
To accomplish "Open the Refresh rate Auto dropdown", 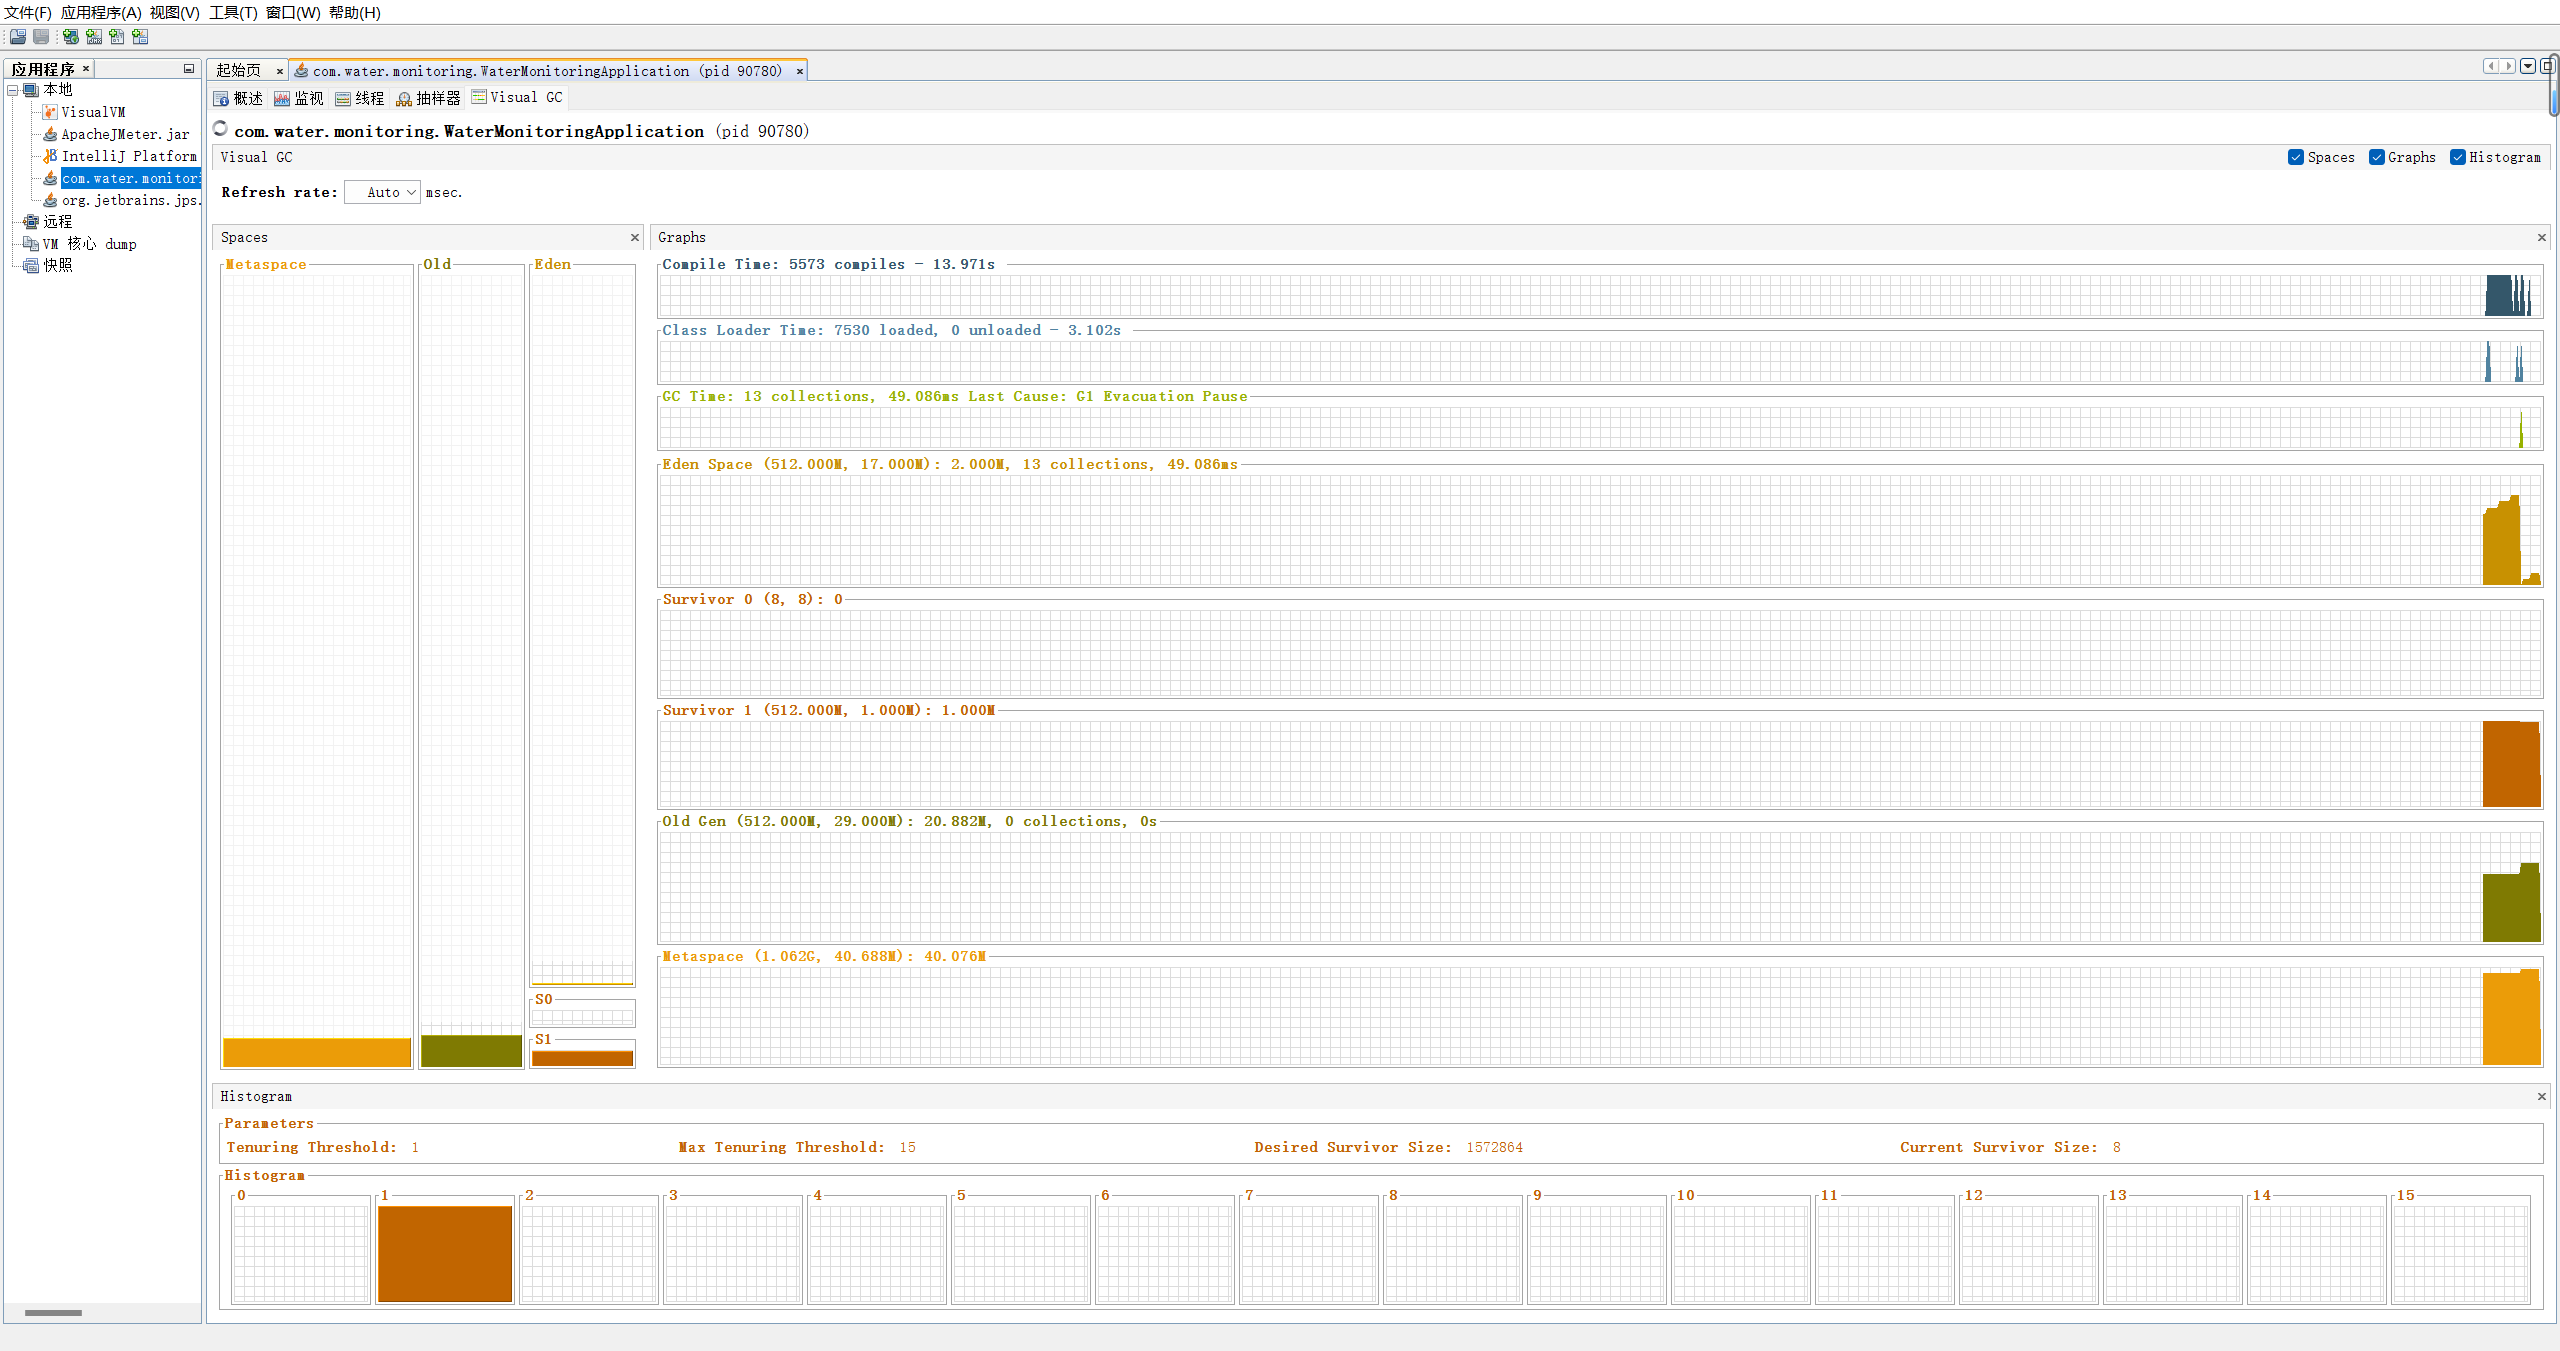I will coord(383,192).
